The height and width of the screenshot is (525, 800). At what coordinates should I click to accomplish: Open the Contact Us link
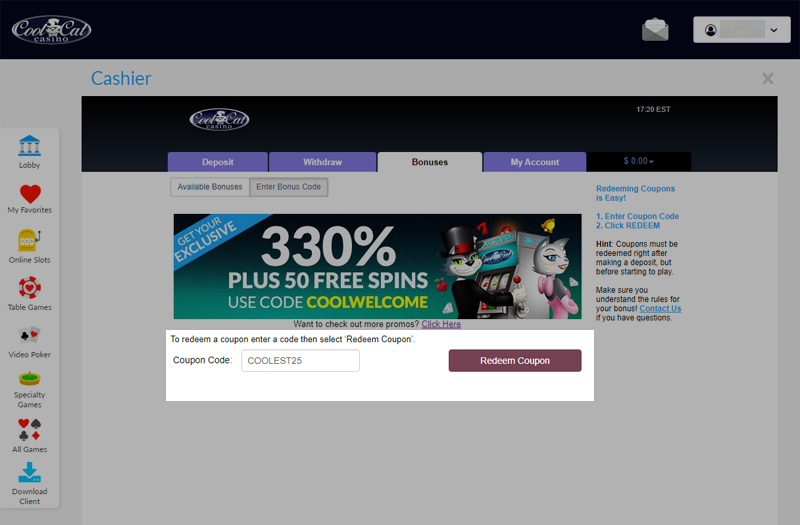tap(660, 309)
